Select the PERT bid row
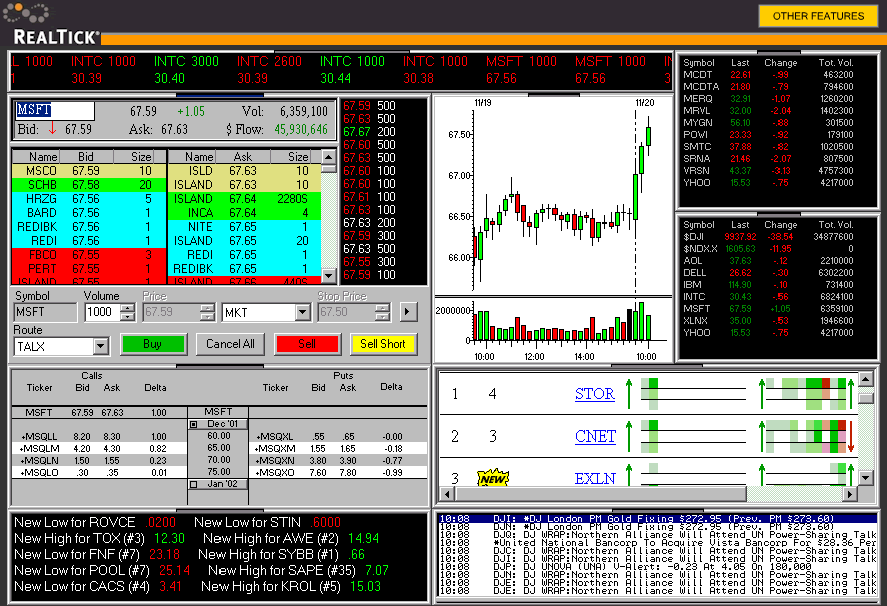Viewport: 887px width, 606px height. (89, 269)
